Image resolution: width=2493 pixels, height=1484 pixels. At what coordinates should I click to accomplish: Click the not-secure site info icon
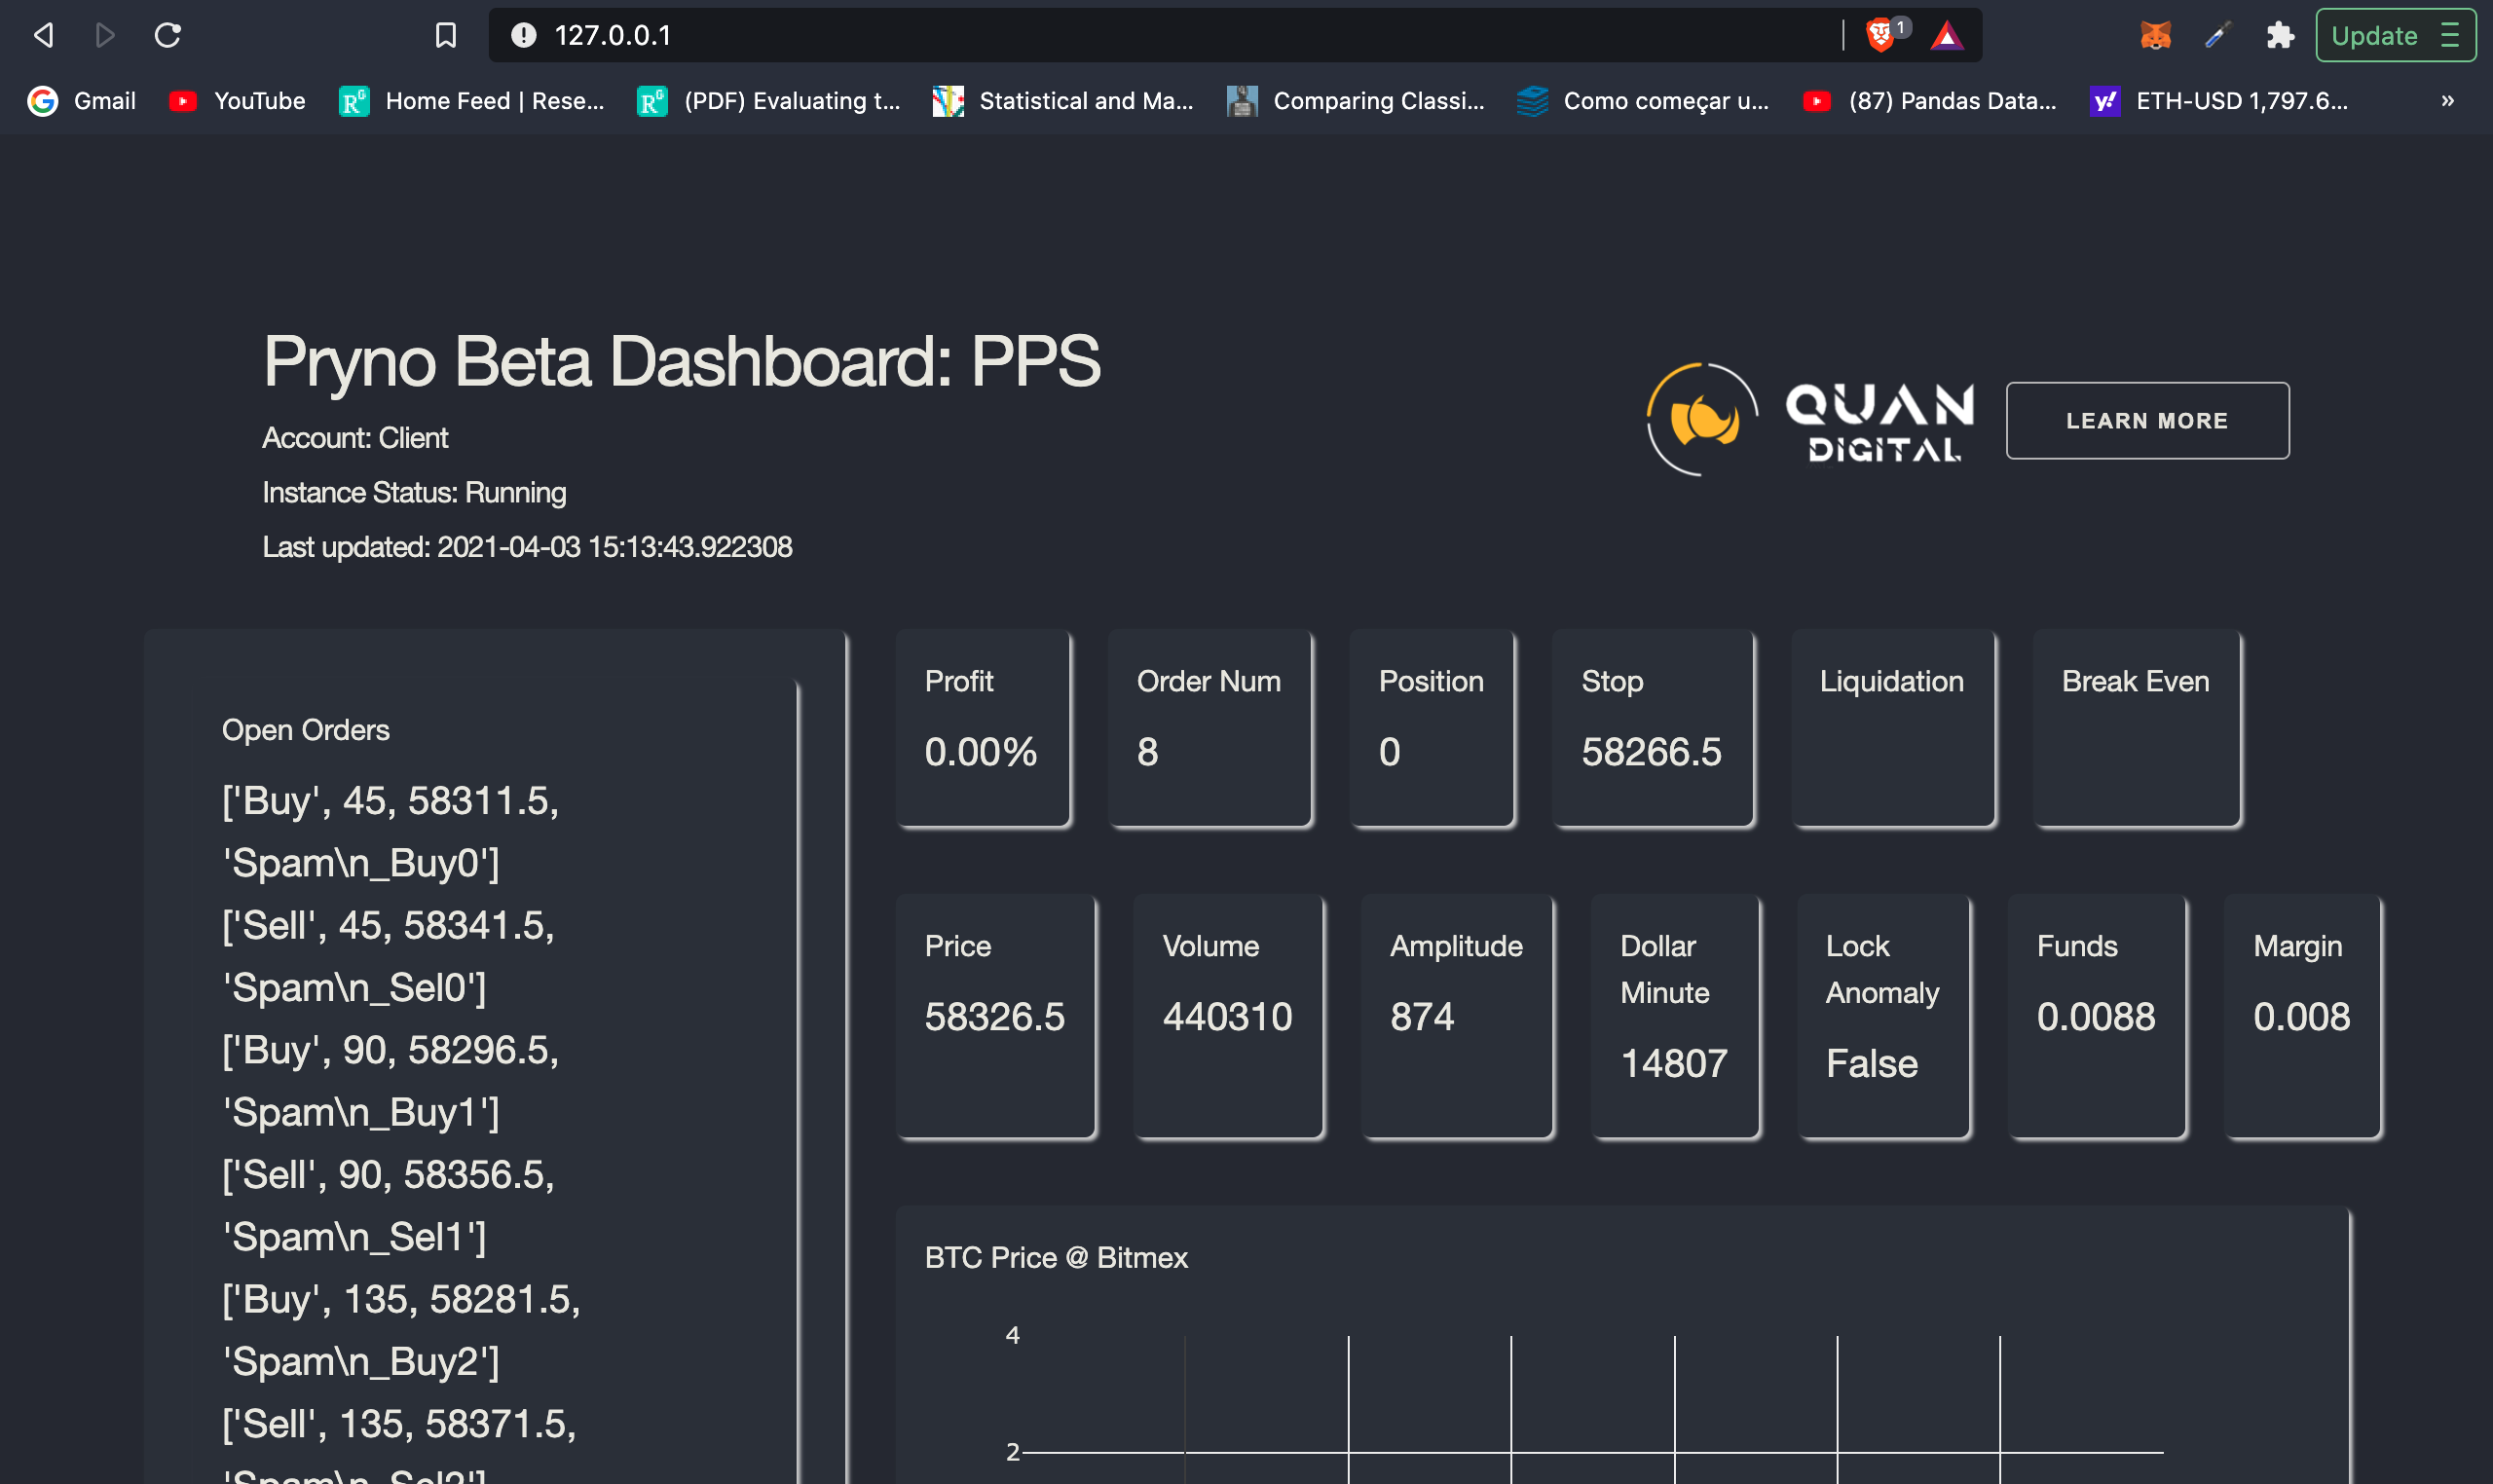[523, 36]
